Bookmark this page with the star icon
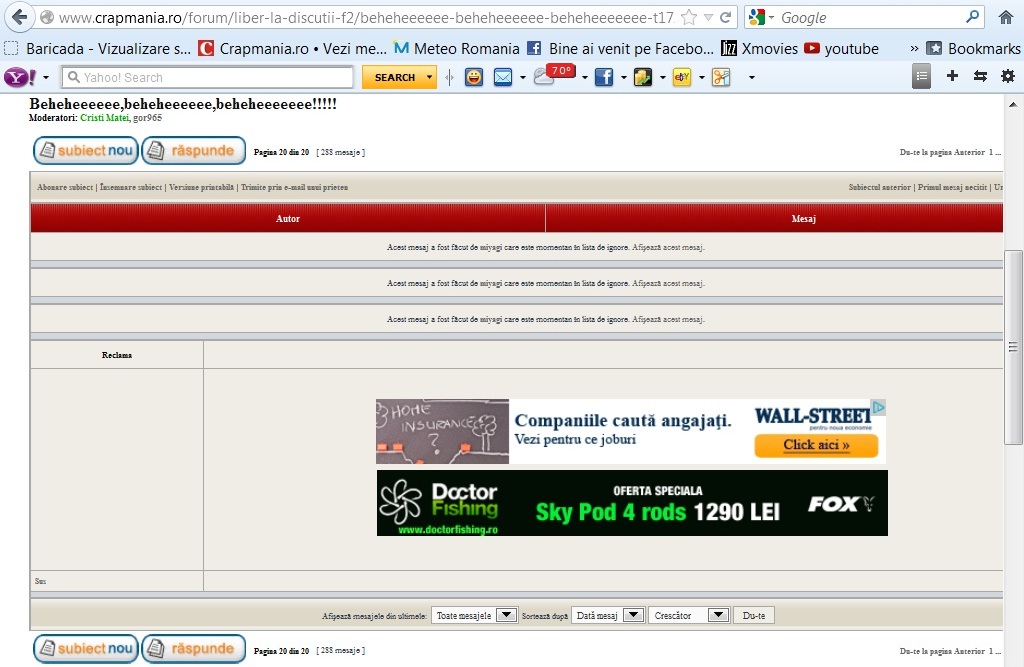Image resolution: width=1024 pixels, height=667 pixels. [688, 18]
